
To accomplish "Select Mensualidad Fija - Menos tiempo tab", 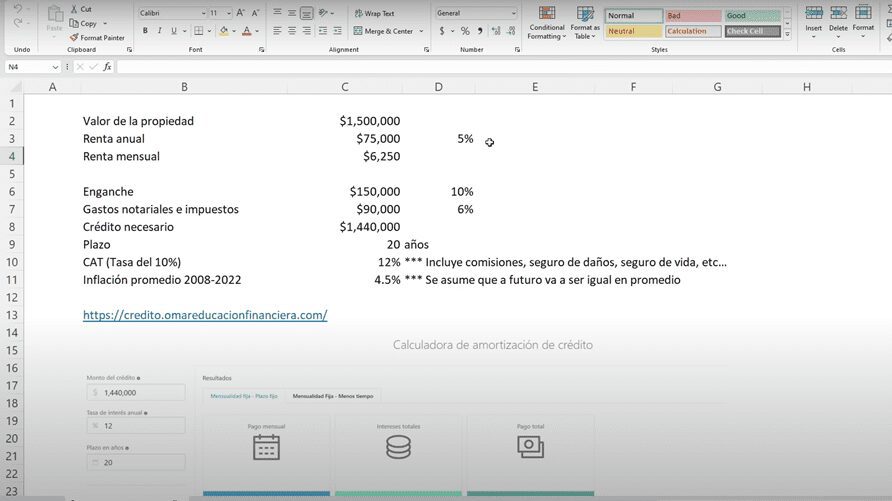I will tap(332, 396).
